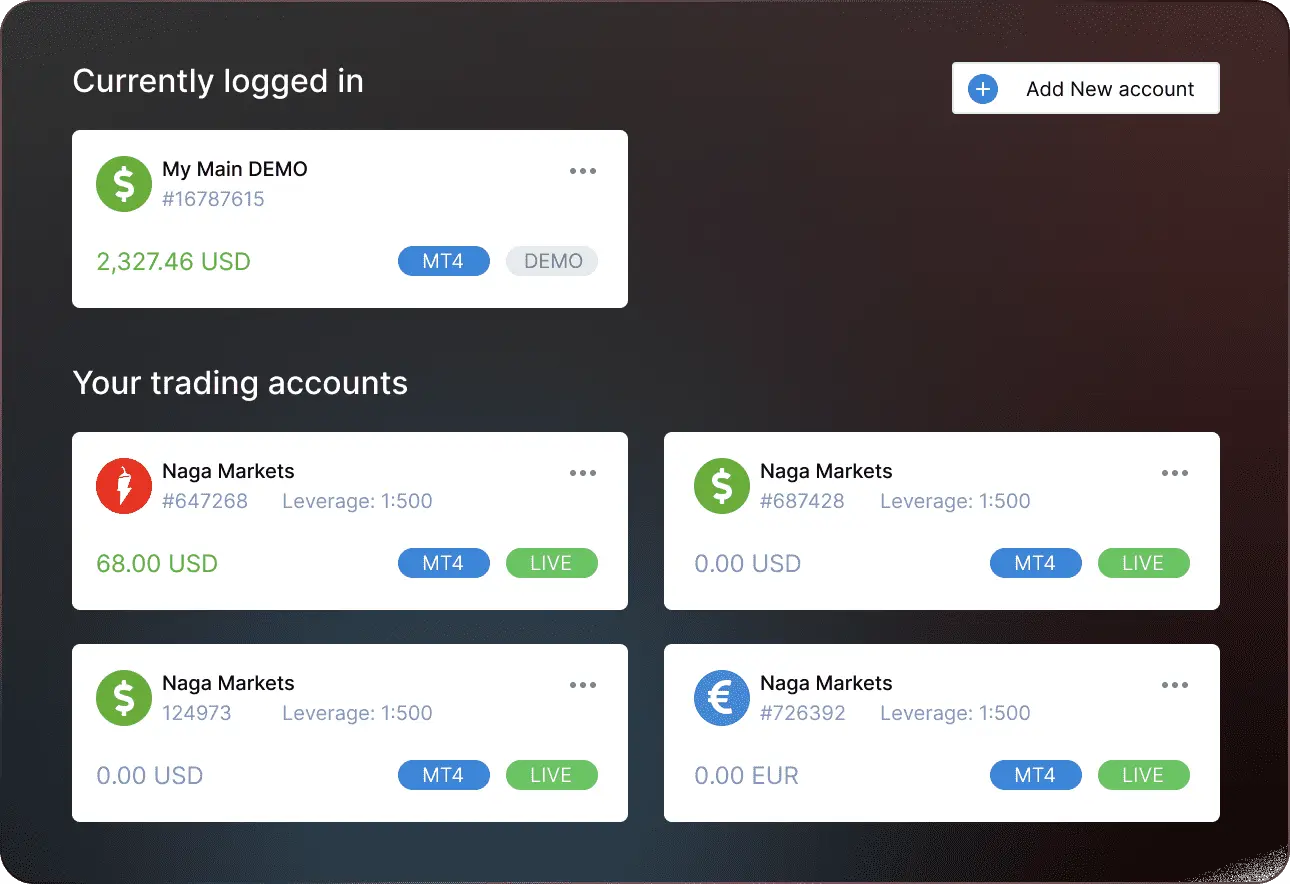The width and height of the screenshot is (1290, 884).
Task: Select the 0.00 EUR account card balance
Action: [x=746, y=775]
